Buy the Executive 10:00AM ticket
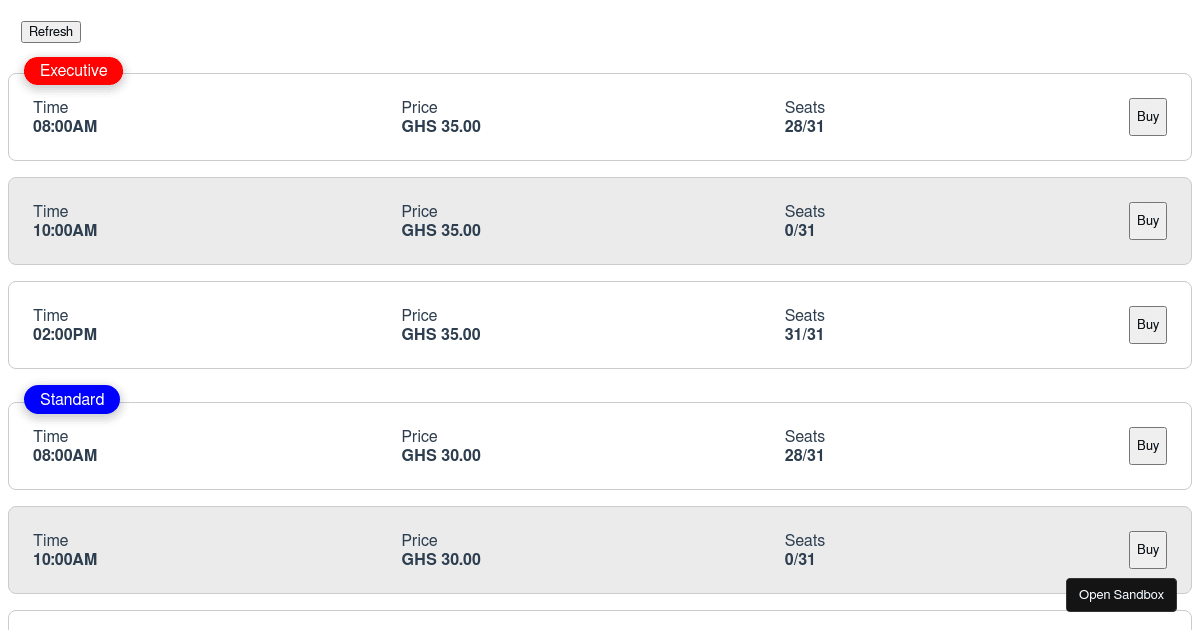The height and width of the screenshot is (630, 1200). point(1147,221)
